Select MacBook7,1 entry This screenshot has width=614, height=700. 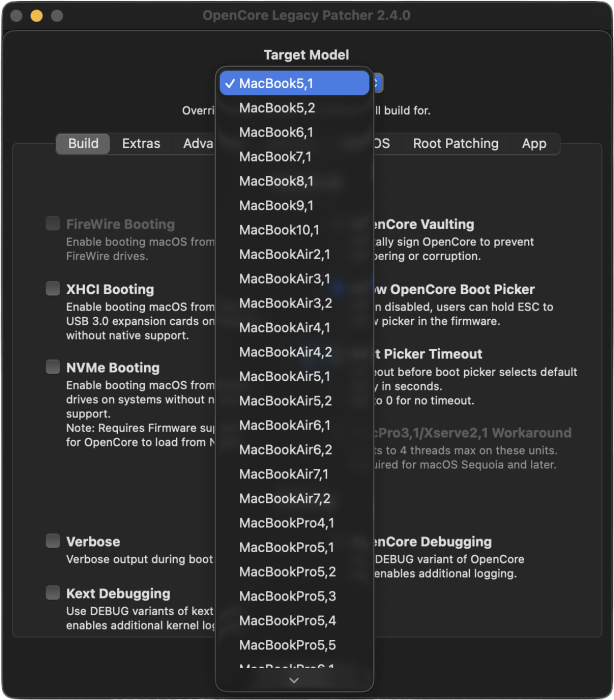coord(294,157)
